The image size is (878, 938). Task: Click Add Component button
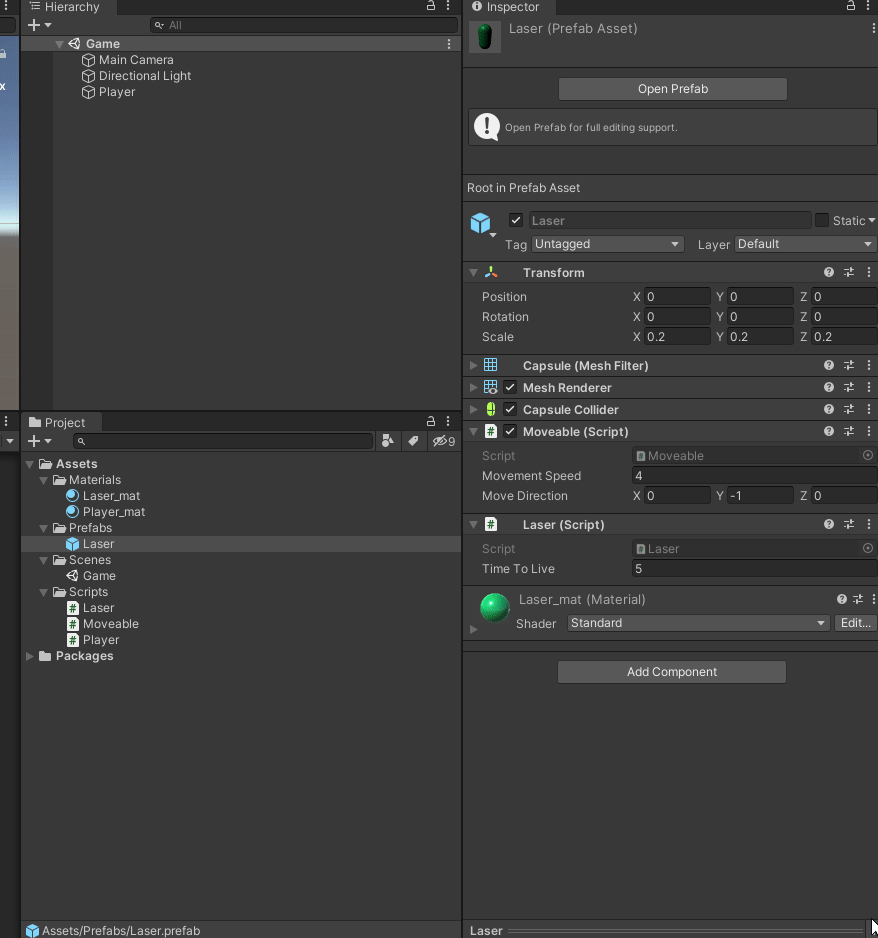click(x=672, y=672)
